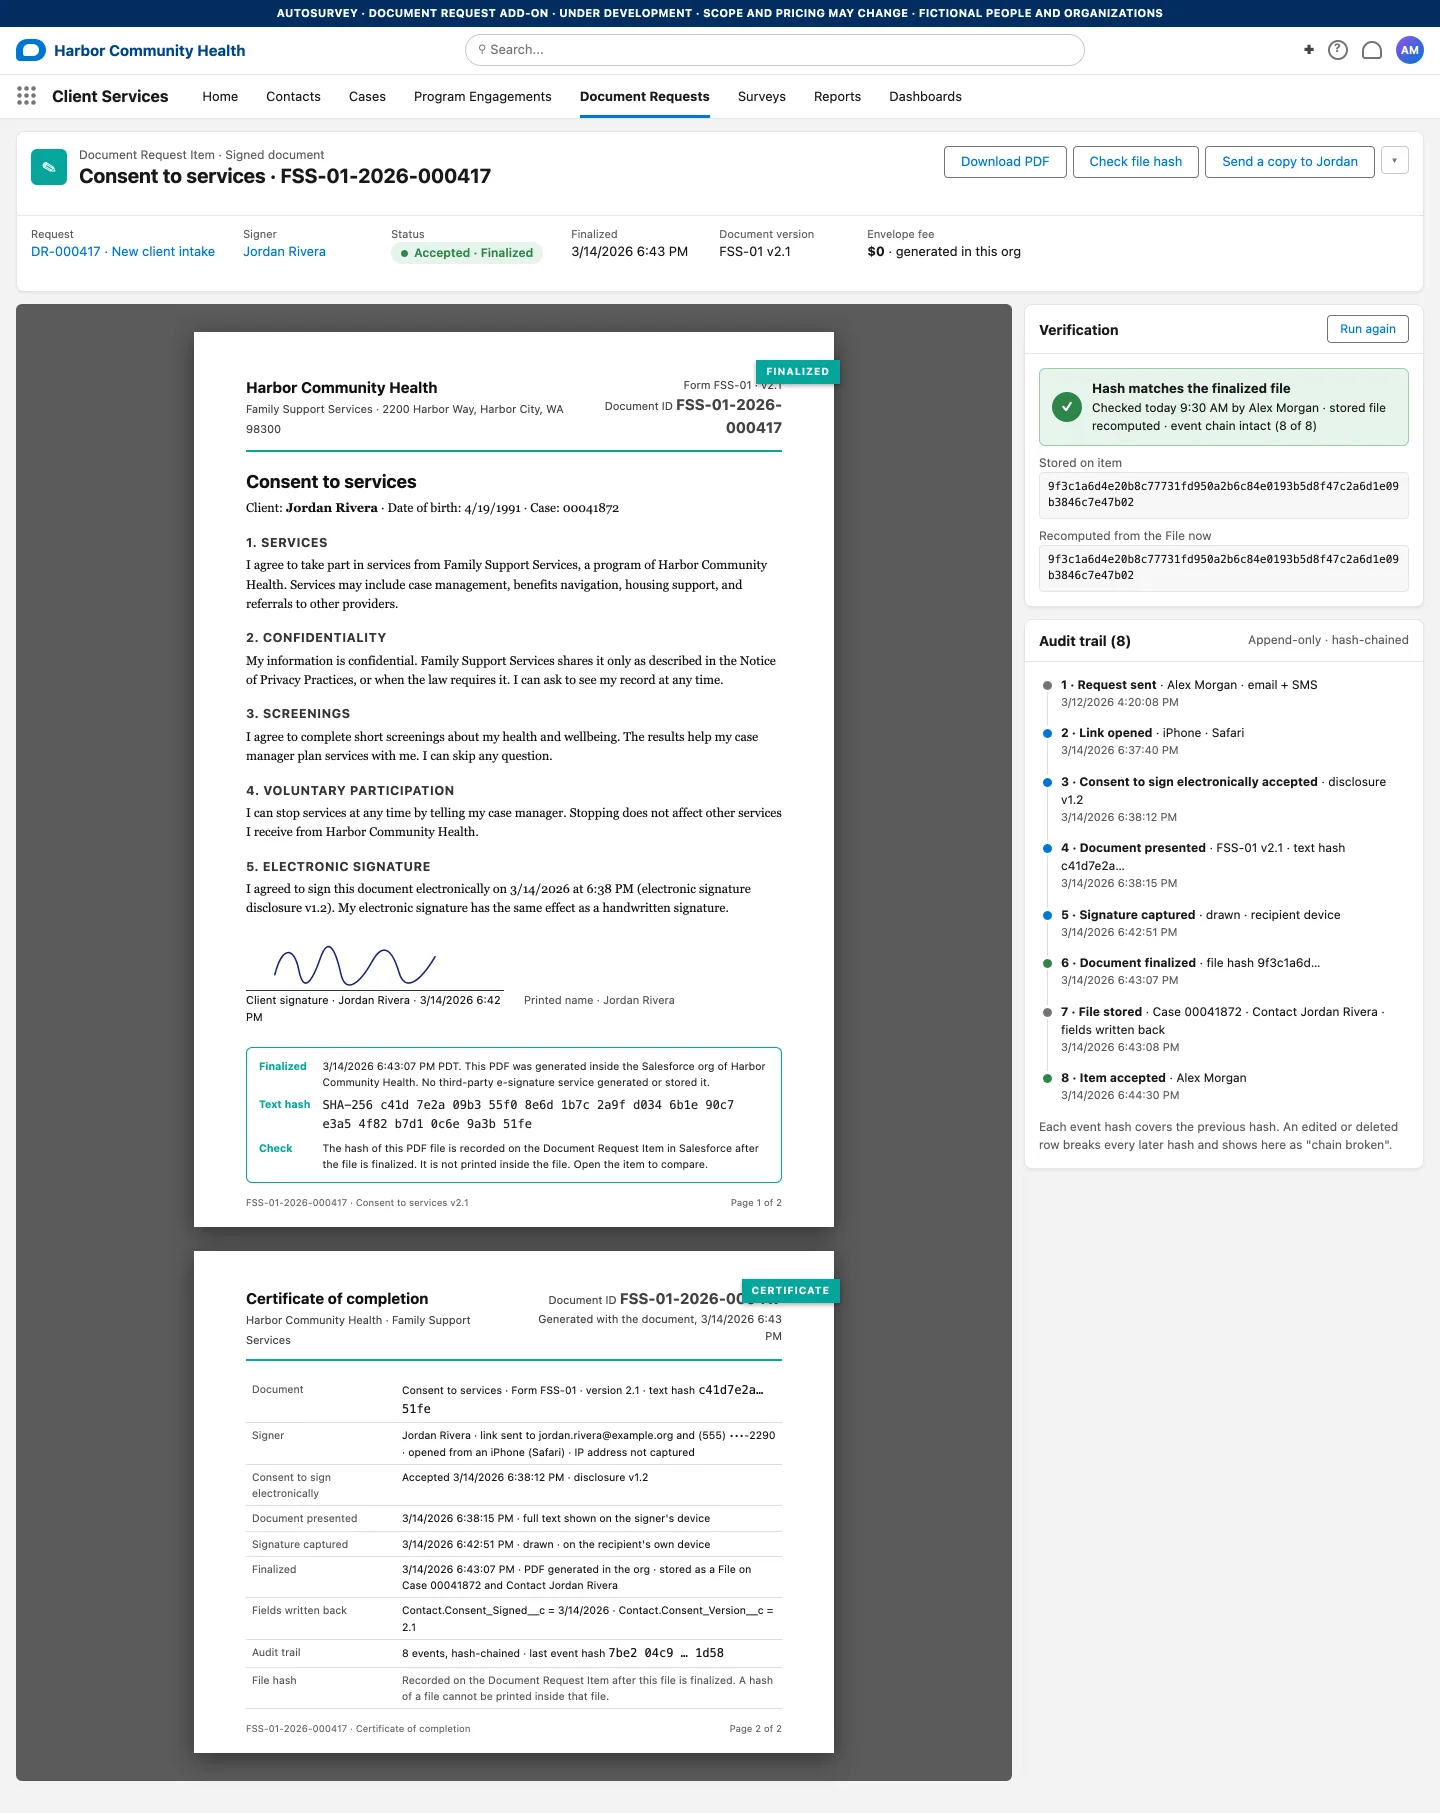The height and width of the screenshot is (1813, 1440).
Task: Open the app launcher grid icon
Action: tap(27, 96)
